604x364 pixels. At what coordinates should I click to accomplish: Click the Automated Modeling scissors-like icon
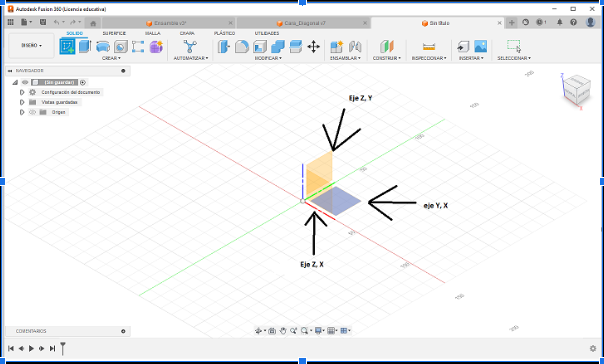[x=190, y=47]
